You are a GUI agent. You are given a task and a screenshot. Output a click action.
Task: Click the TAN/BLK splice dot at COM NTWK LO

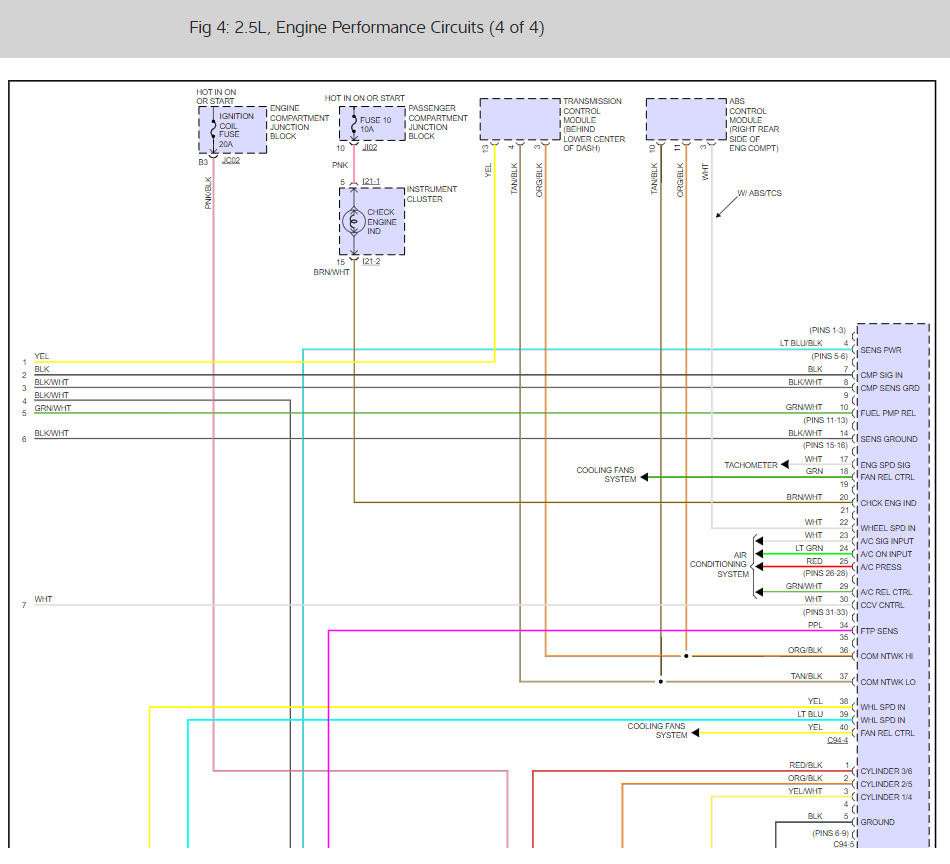point(661,682)
